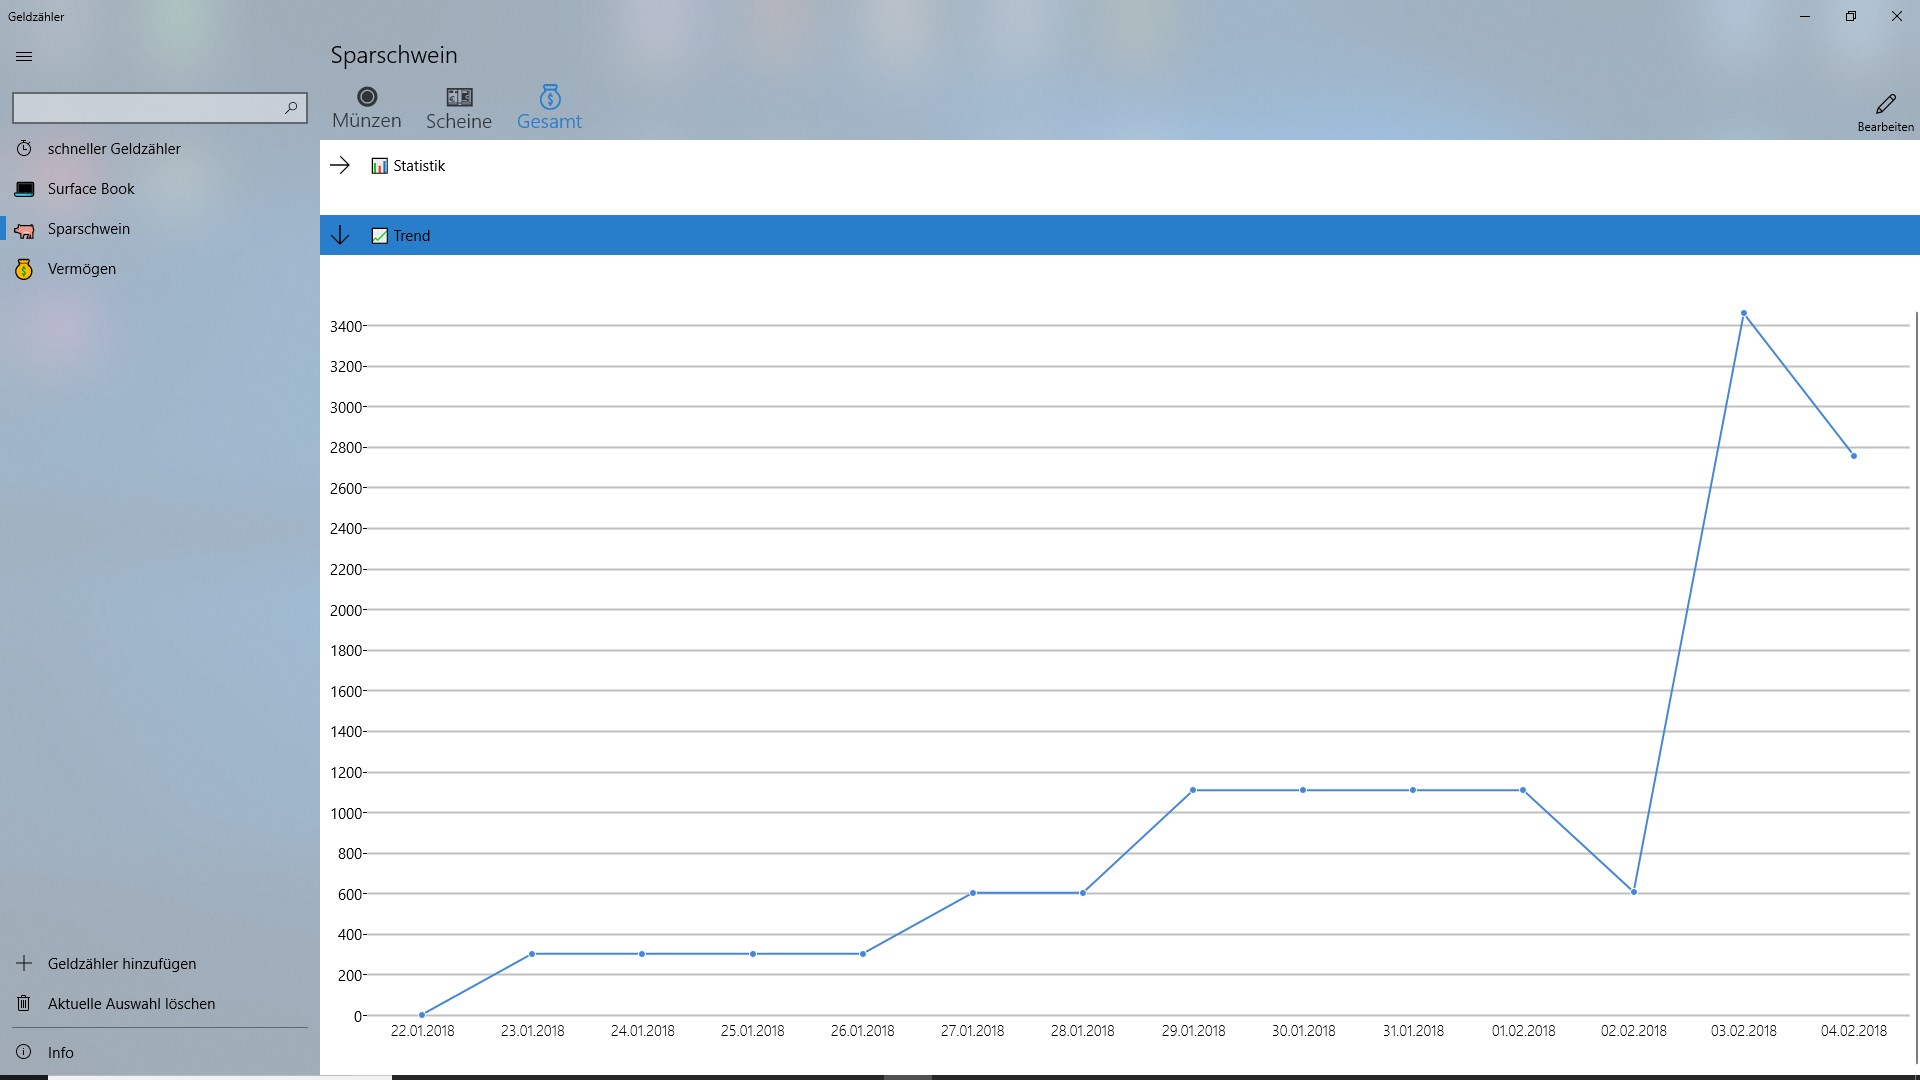Viewport: 1920px width, 1080px height.
Task: Open the Info page
Action: 60,1053
